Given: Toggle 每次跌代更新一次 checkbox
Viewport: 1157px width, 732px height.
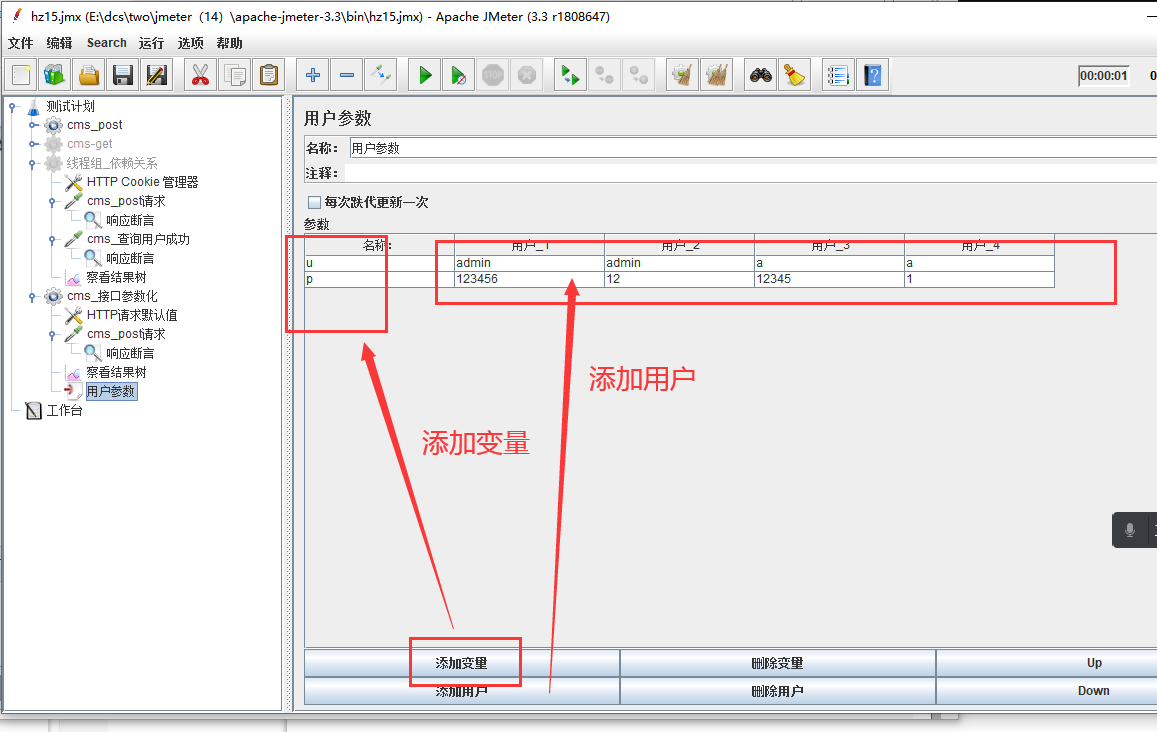Looking at the screenshot, I should [314, 202].
